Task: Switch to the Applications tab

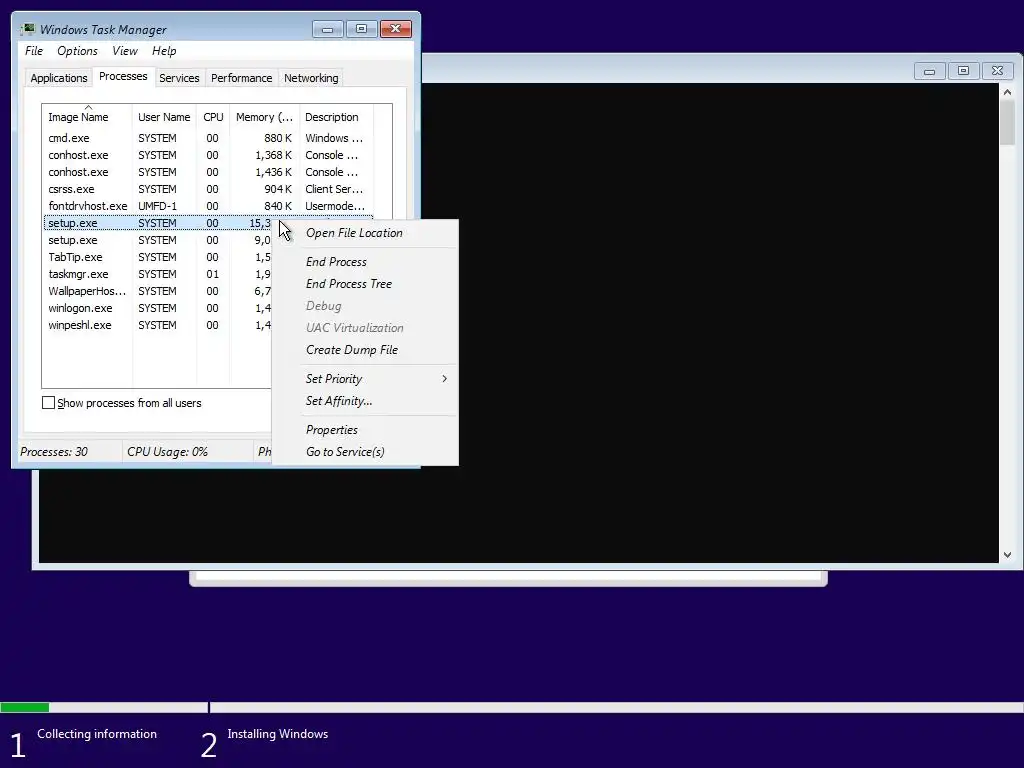Action: tap(59, 78)
